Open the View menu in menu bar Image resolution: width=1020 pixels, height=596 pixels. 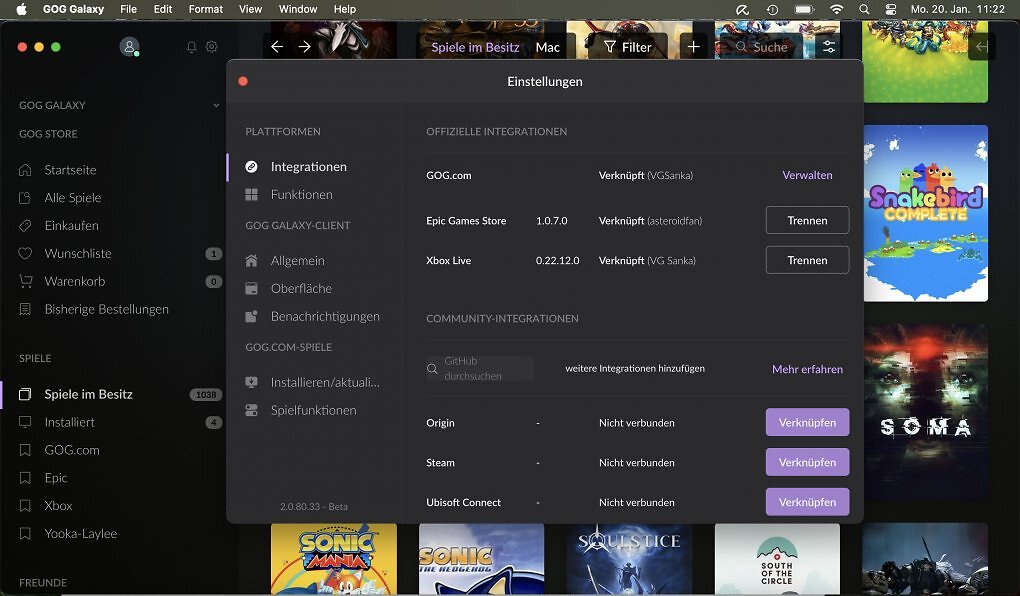(x=250, y=9)
